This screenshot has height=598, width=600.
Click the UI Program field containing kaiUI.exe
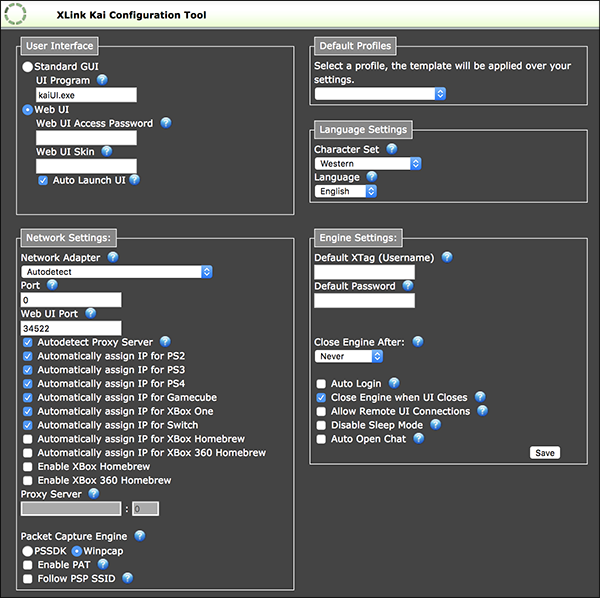(x=86, y=95)
